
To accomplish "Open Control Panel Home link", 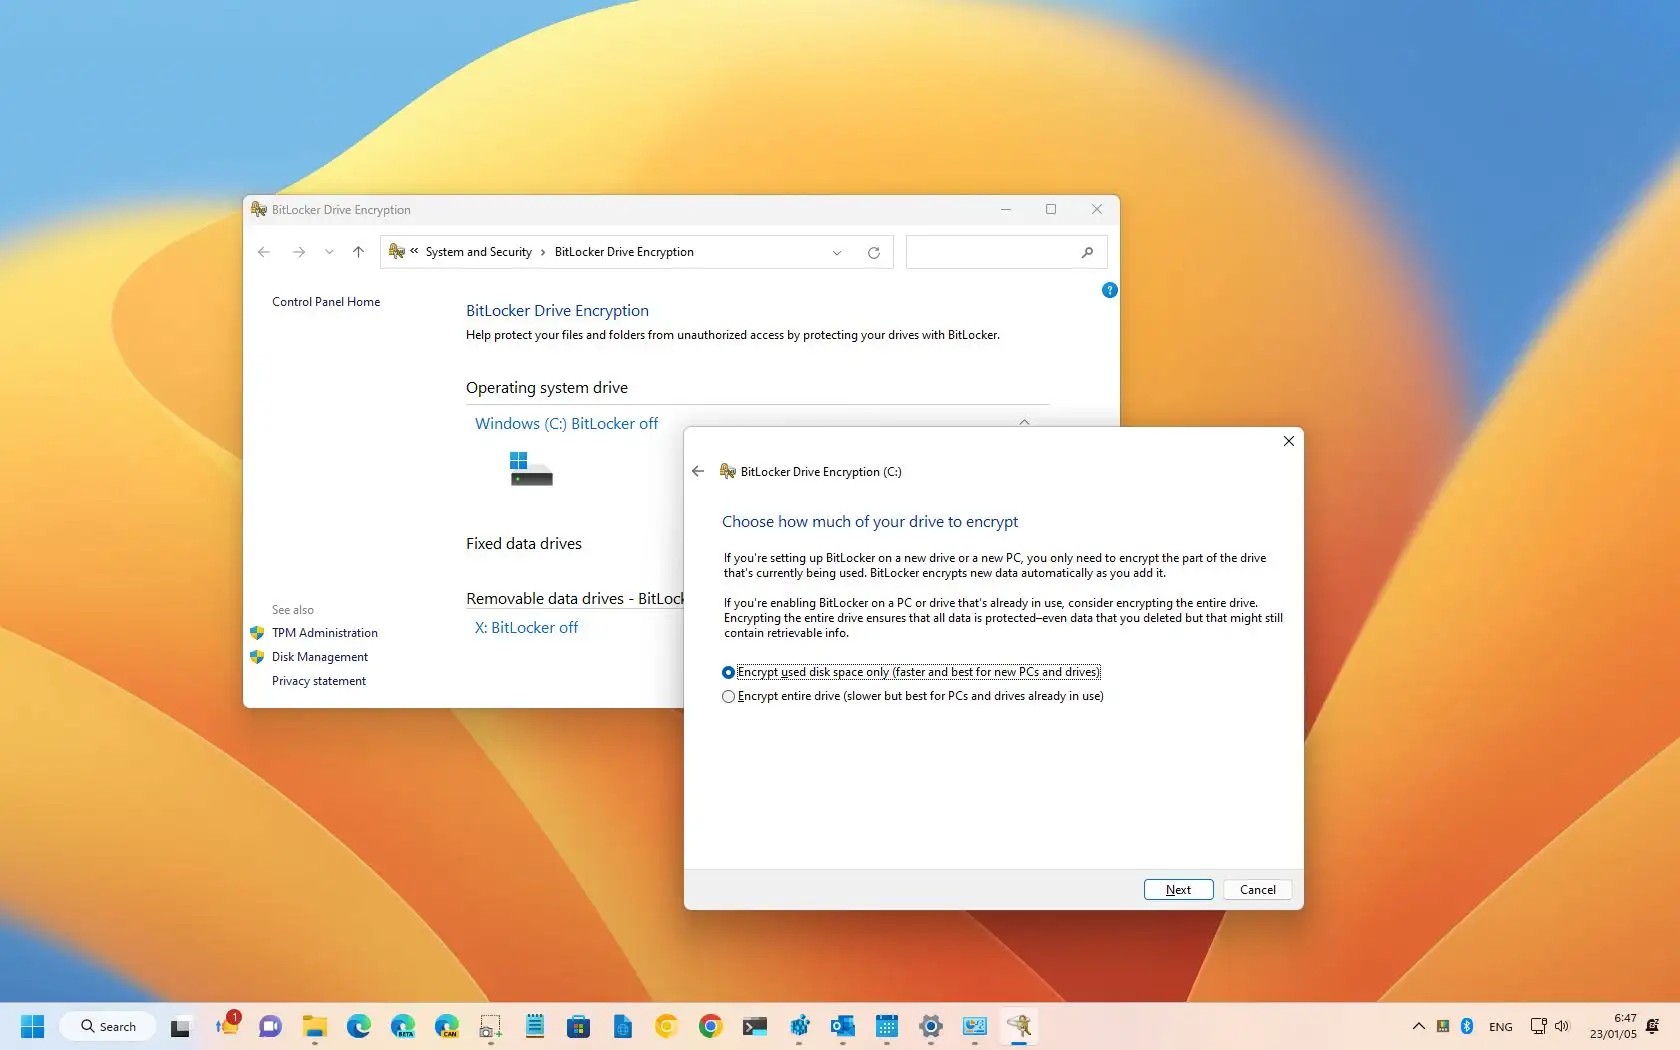I will tap(326, 302).
